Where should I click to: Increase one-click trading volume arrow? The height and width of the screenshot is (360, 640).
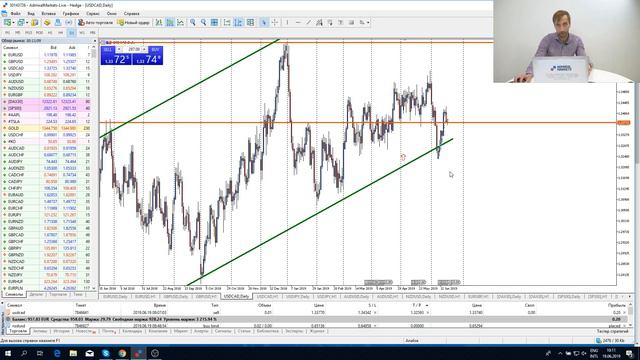pyautogui.click(x=144, y=49)
